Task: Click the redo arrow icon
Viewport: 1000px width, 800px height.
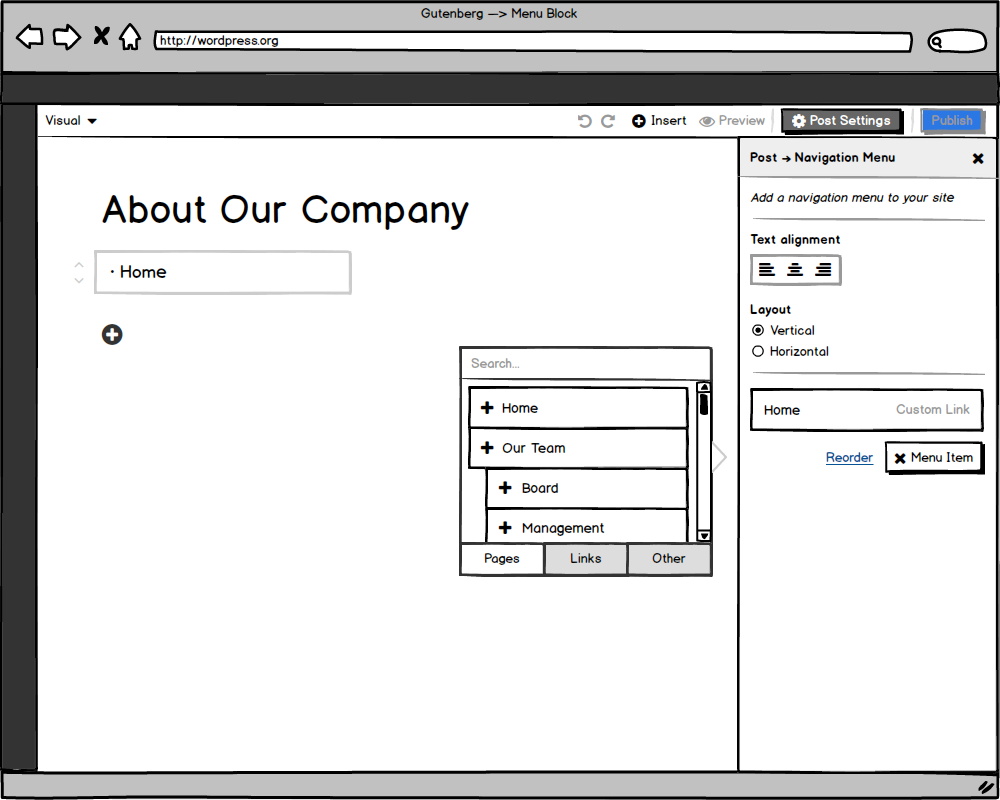Action: point(608,121)
